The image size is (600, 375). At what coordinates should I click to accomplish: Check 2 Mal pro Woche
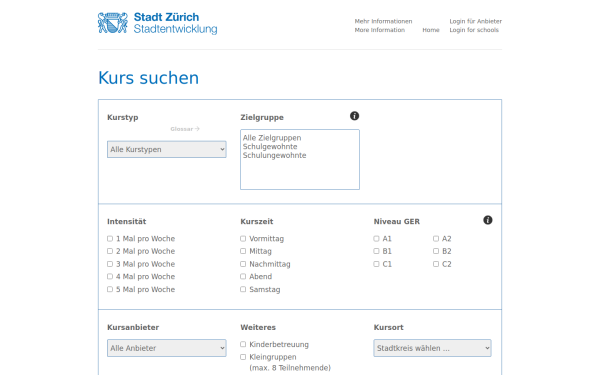click(x=110, y=251)
